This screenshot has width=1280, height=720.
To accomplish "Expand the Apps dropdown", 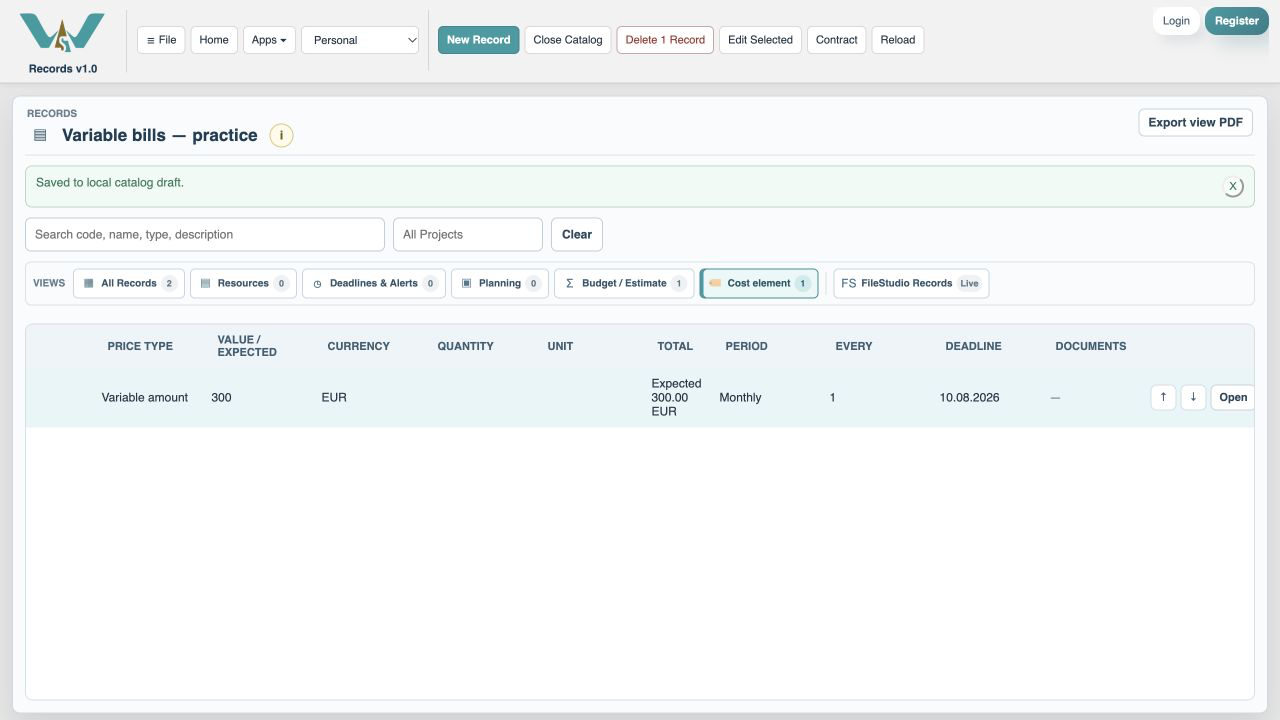I will (269, 40).
